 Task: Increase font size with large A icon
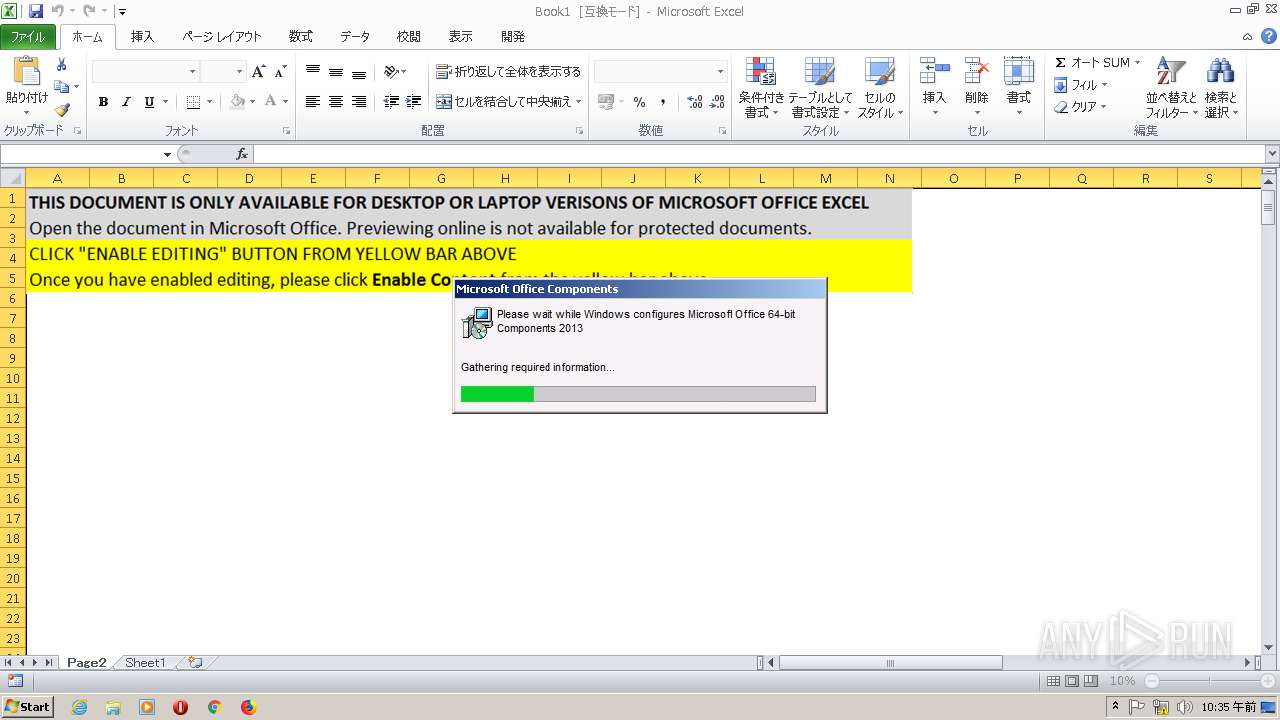[258, 72]
